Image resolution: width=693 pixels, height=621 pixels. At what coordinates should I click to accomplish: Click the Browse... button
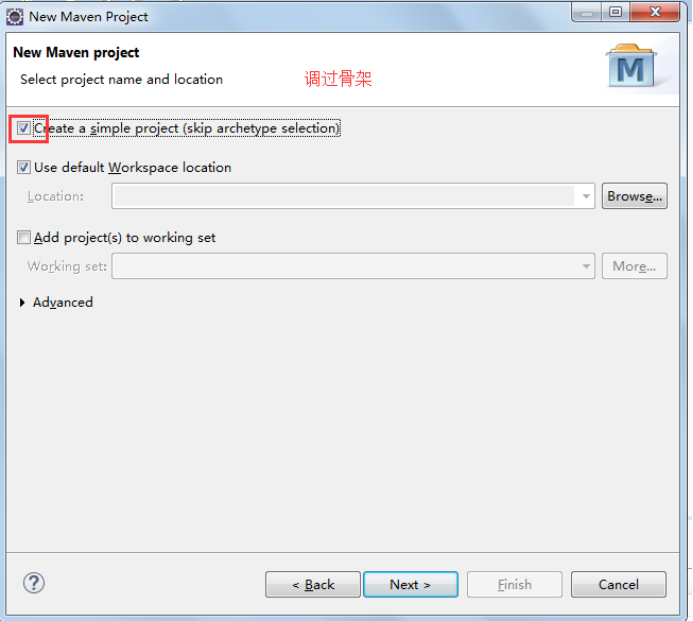pyautogui.click(x=634, y=196)
